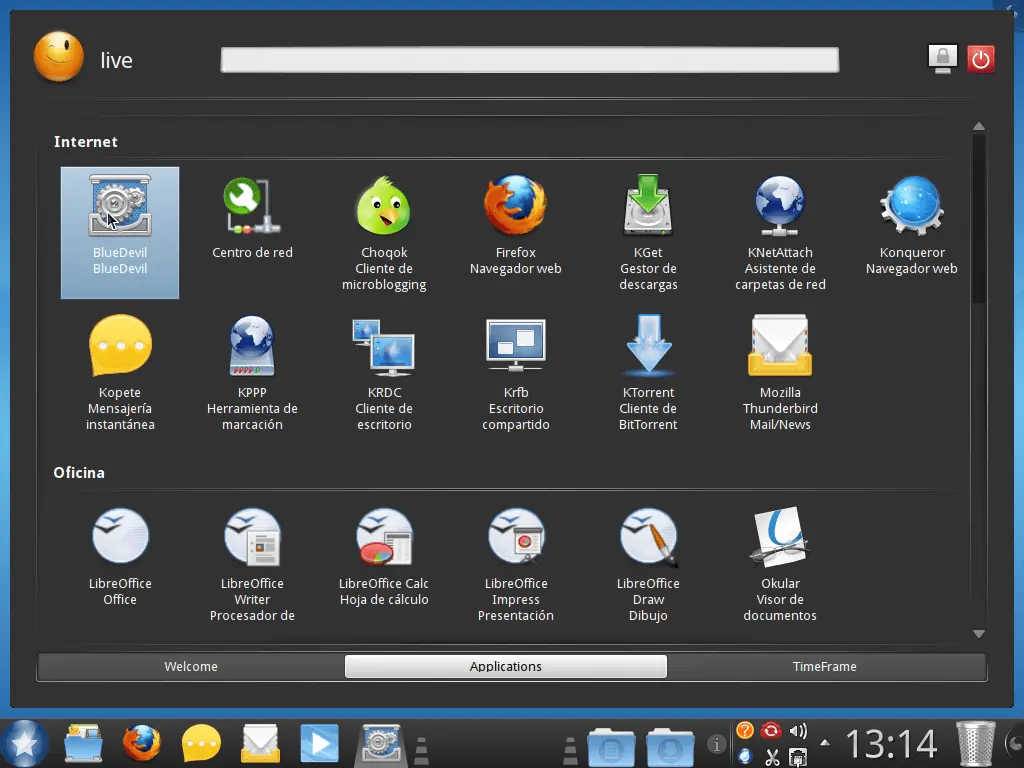Image resolution: width=1024 pixels, height=768 pixels.
Task: Click the red update icon in tray
Action: (x=771, y=730)
